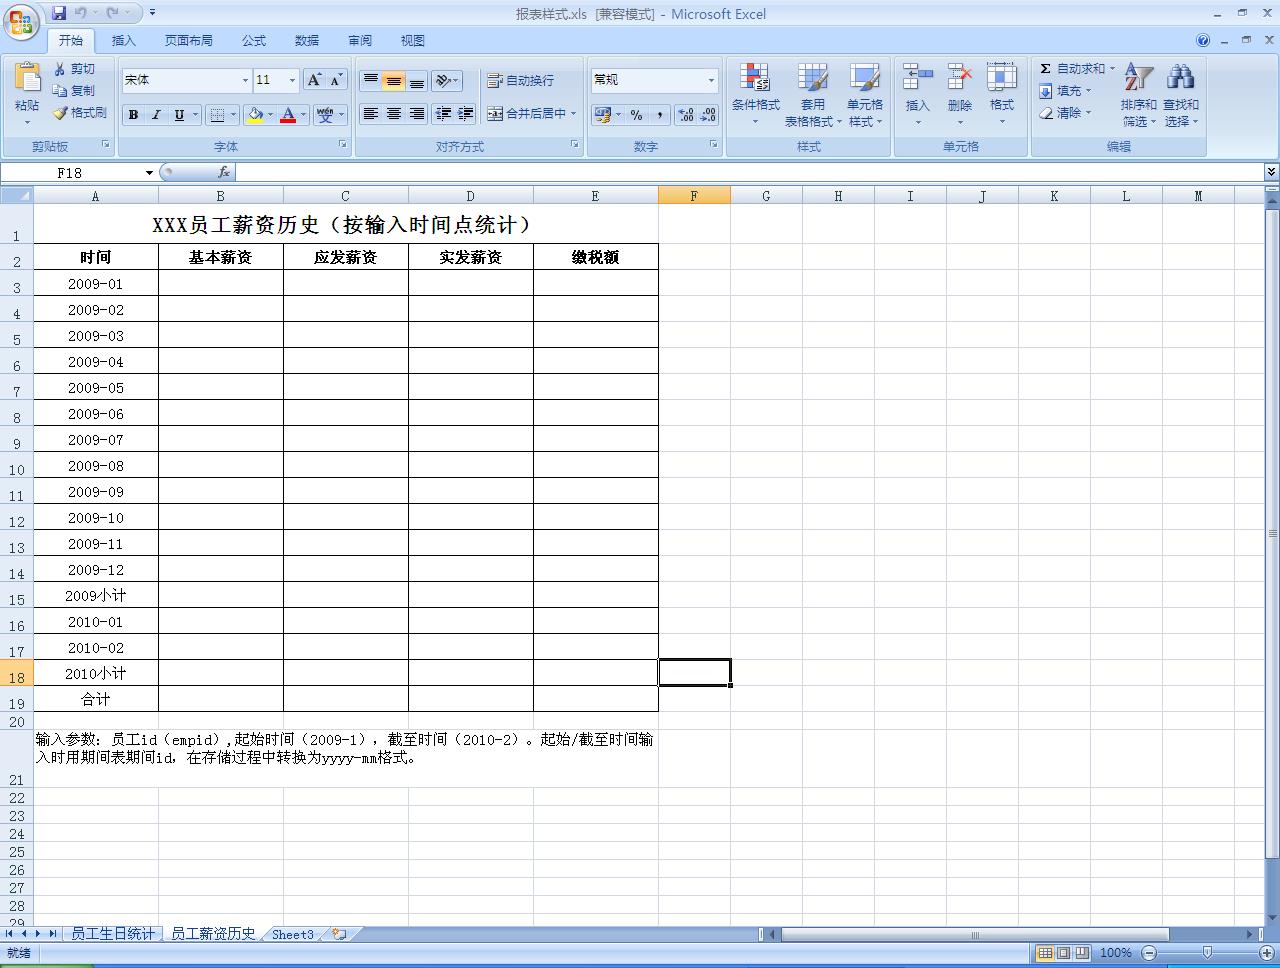Open Format as Table (套用表格格式)
The image size is (1280, 968).
(812, 95)
